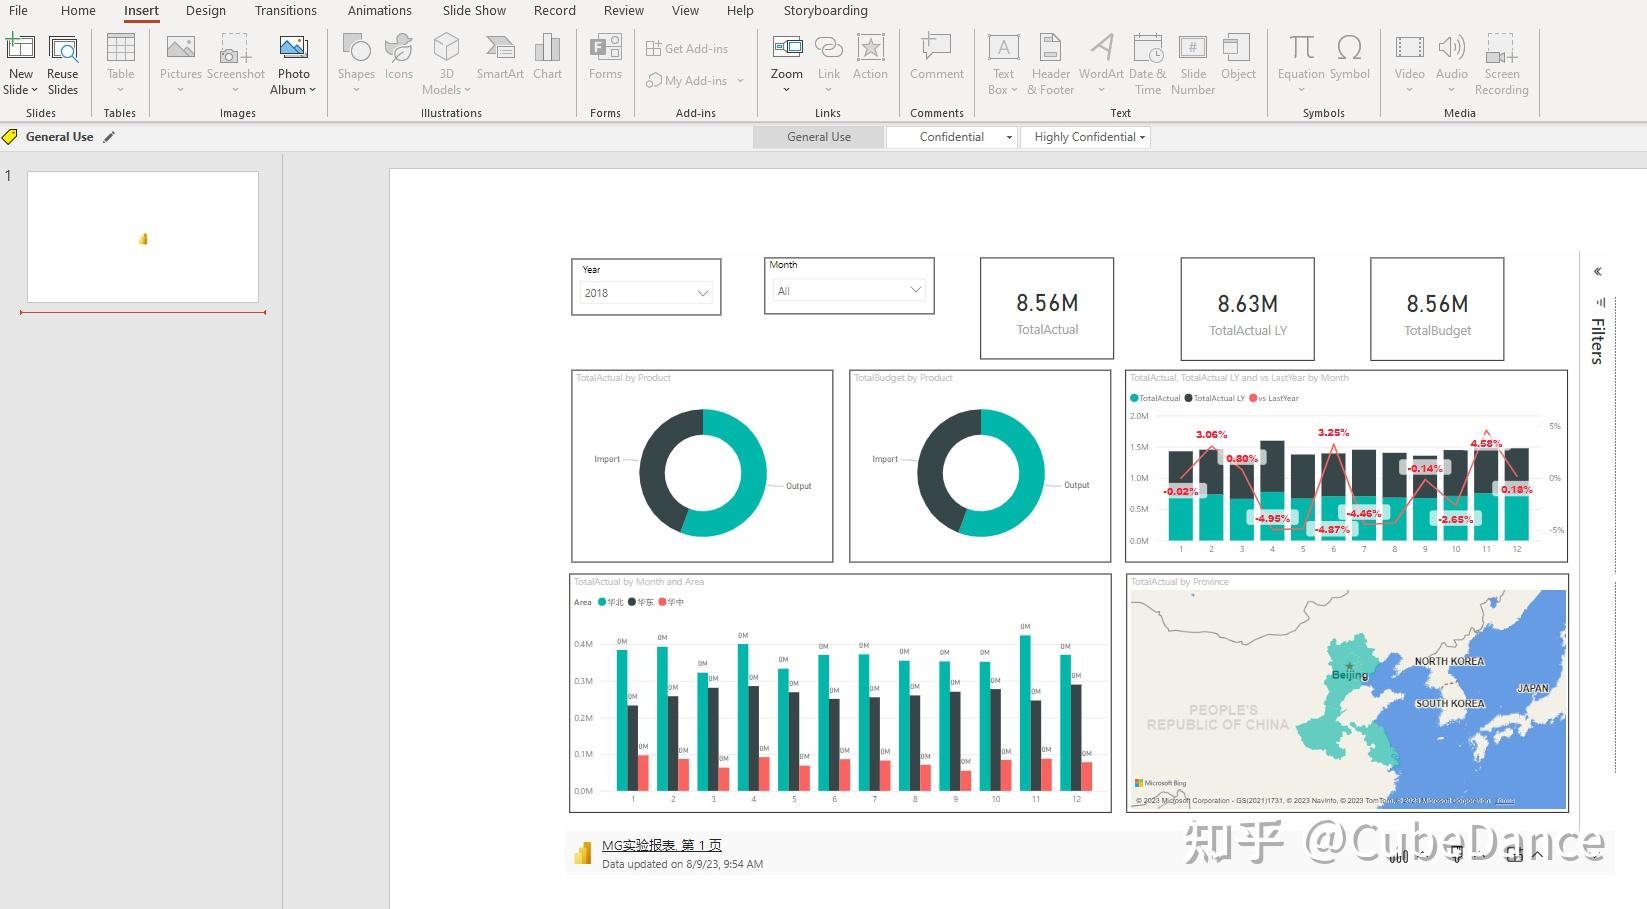This screenshot has width=1647, height=909.
Task: Open the Storyboarding menu
Action: (x=825, y=11)
